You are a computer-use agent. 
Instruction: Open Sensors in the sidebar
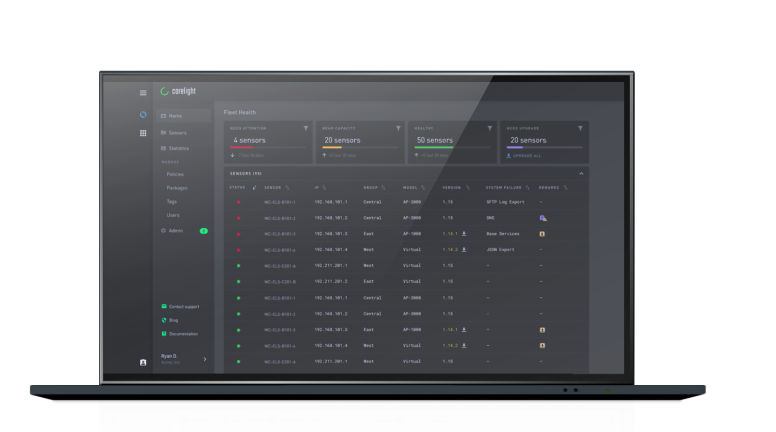click(x=177, y=132)
